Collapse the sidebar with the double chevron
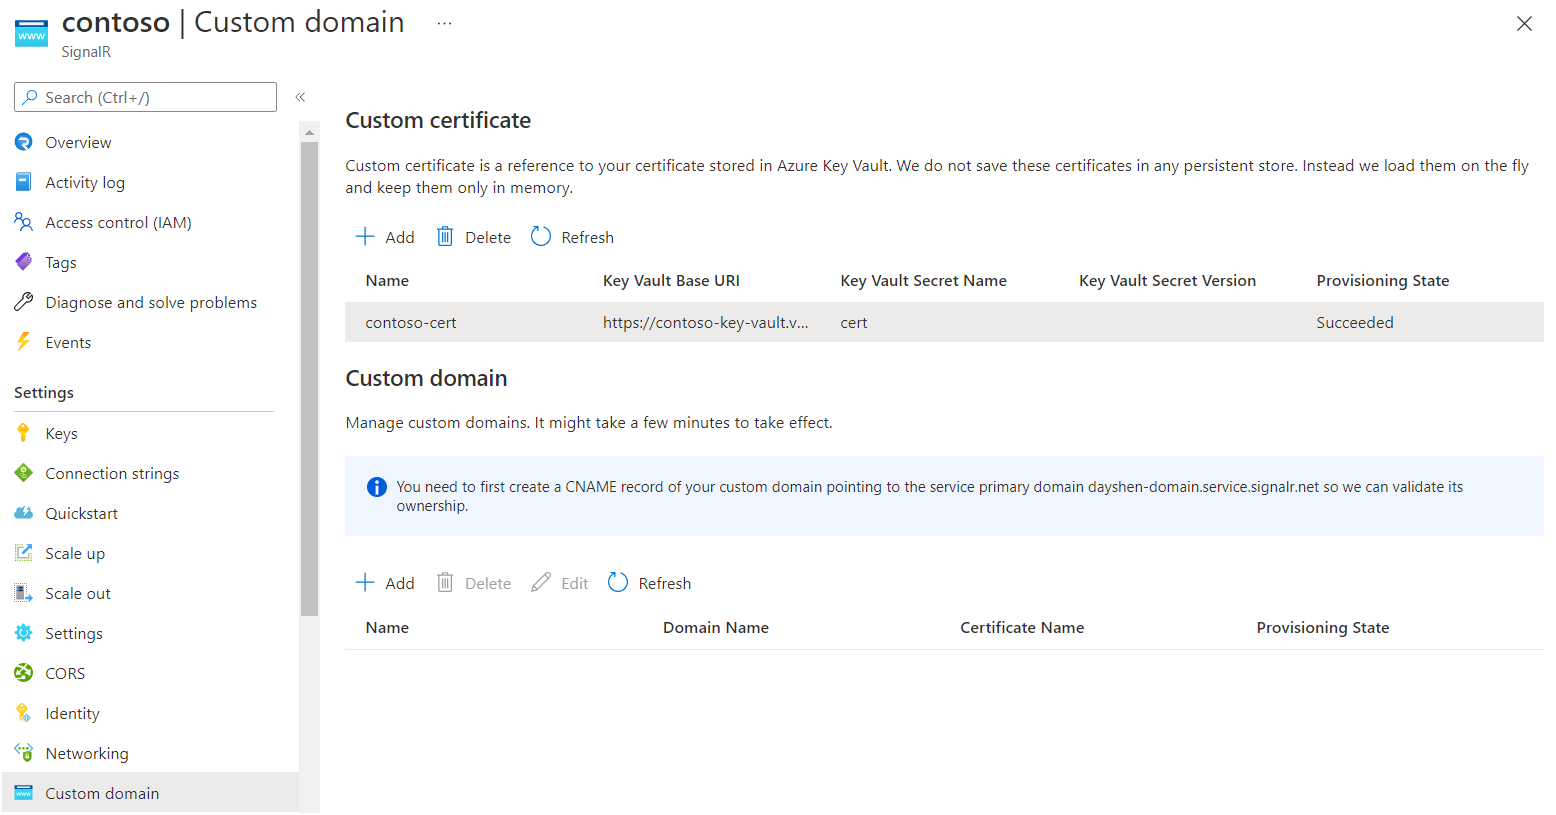Image resolution: width=1556 pixels, height=815 pixels. pyautogui.click(x=300, y=96)
